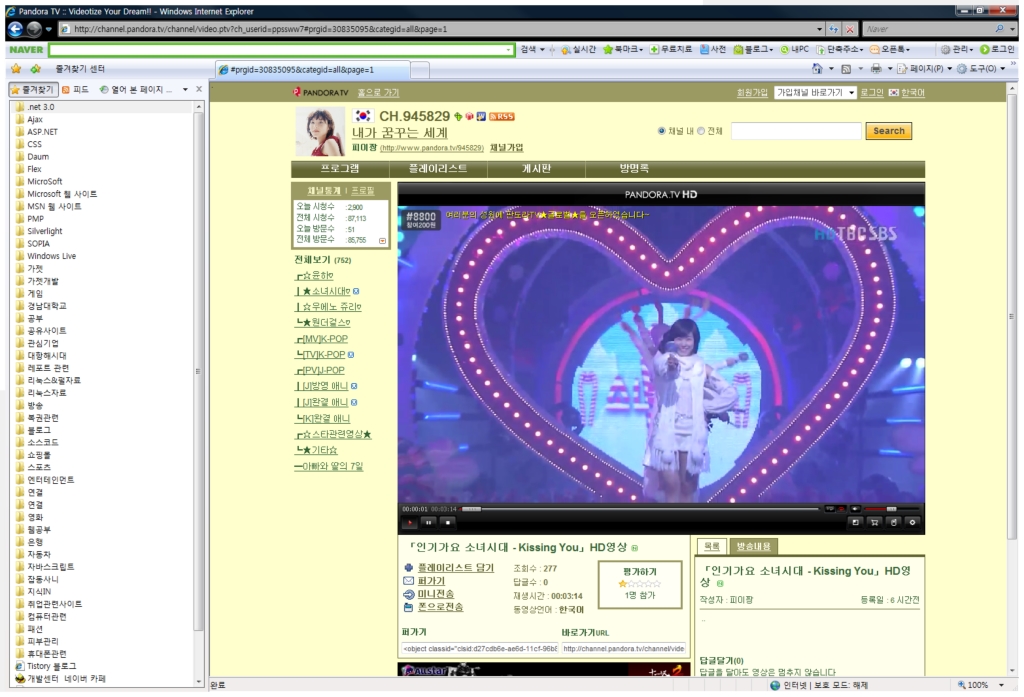This screenshot has width=1024, height=697.
Task: Go back using the browser Back arrow
Action: tap(16, 29)
